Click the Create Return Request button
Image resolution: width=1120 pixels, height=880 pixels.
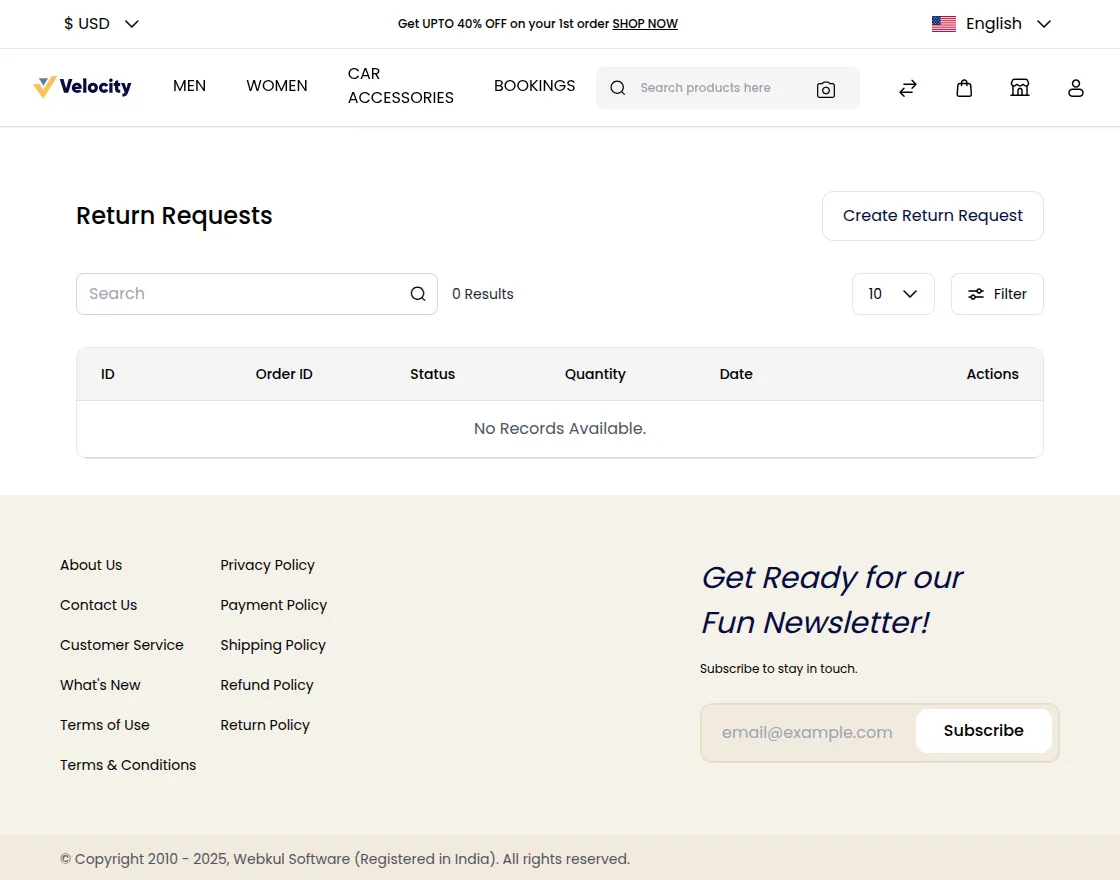[932, 216]
